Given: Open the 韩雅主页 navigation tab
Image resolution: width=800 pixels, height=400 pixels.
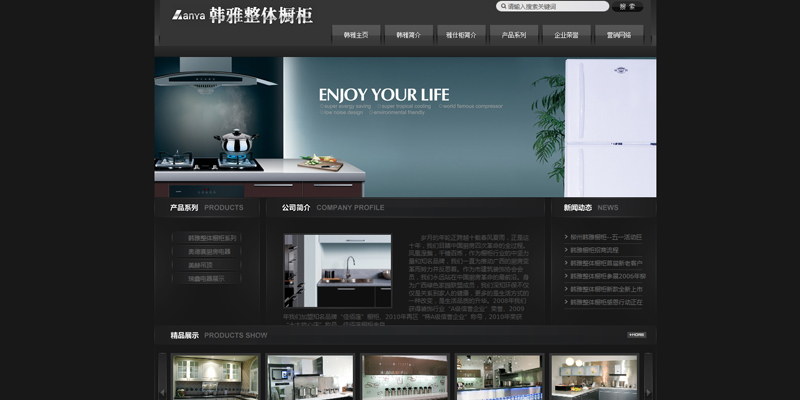Looking at the screenshot, I should click(356, 35).
